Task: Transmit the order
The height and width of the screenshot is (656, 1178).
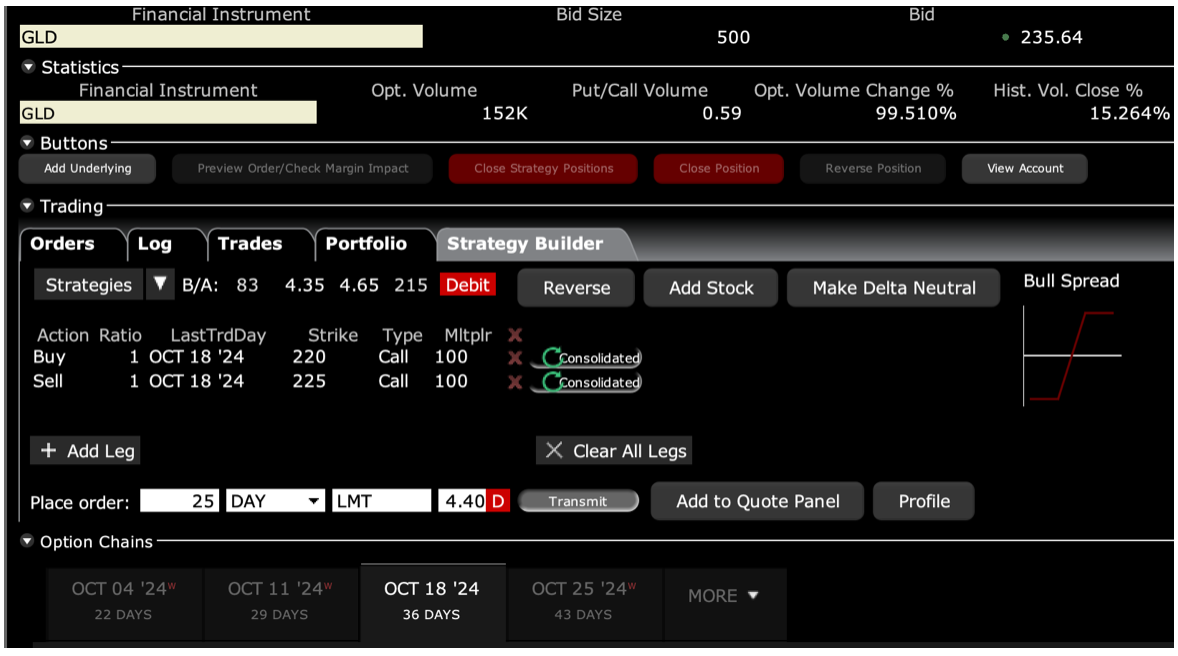Action: click(x=578, y=501)
